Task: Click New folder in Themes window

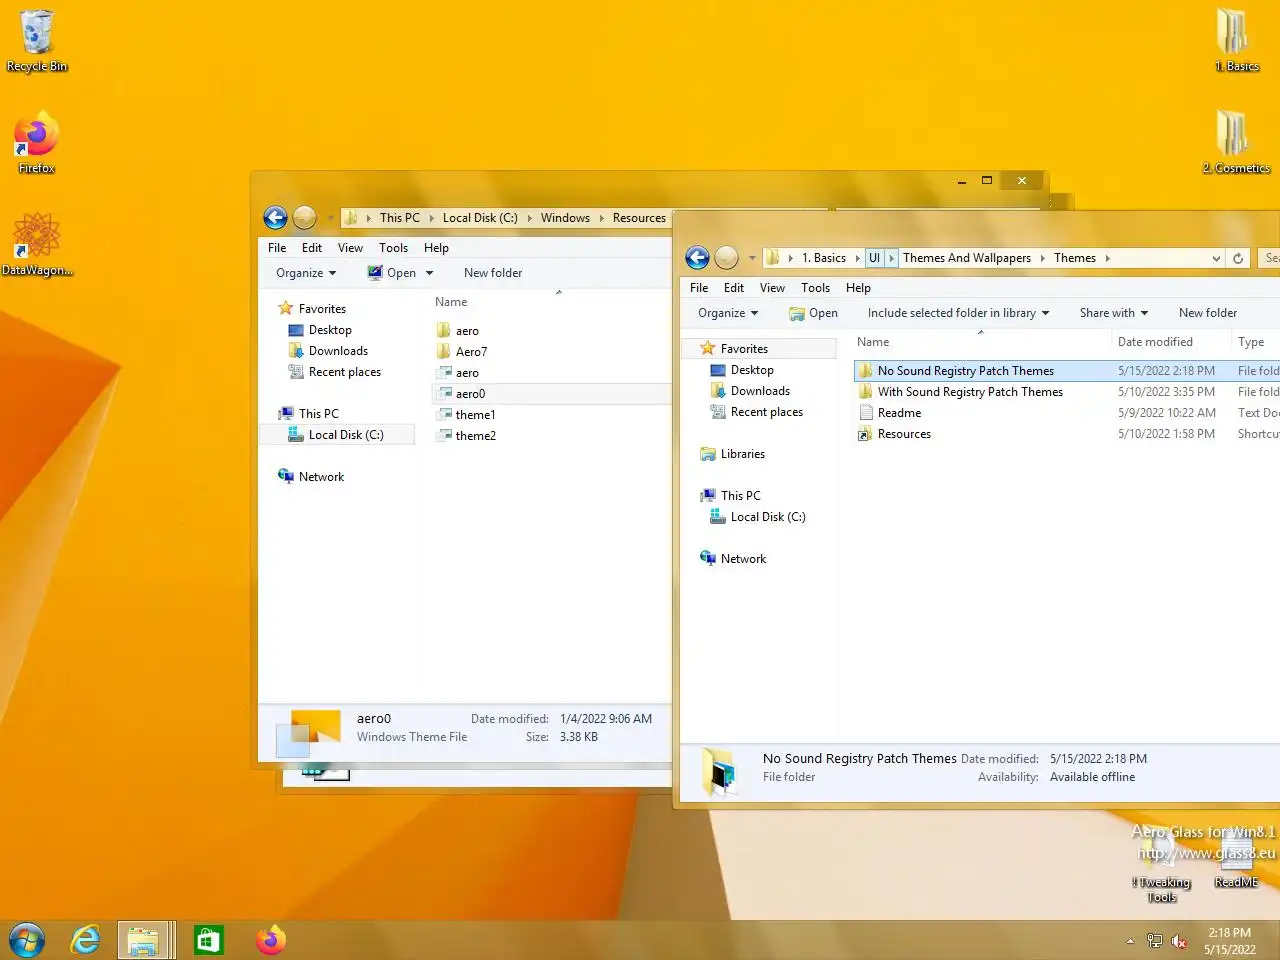Action: (1207, 313)
